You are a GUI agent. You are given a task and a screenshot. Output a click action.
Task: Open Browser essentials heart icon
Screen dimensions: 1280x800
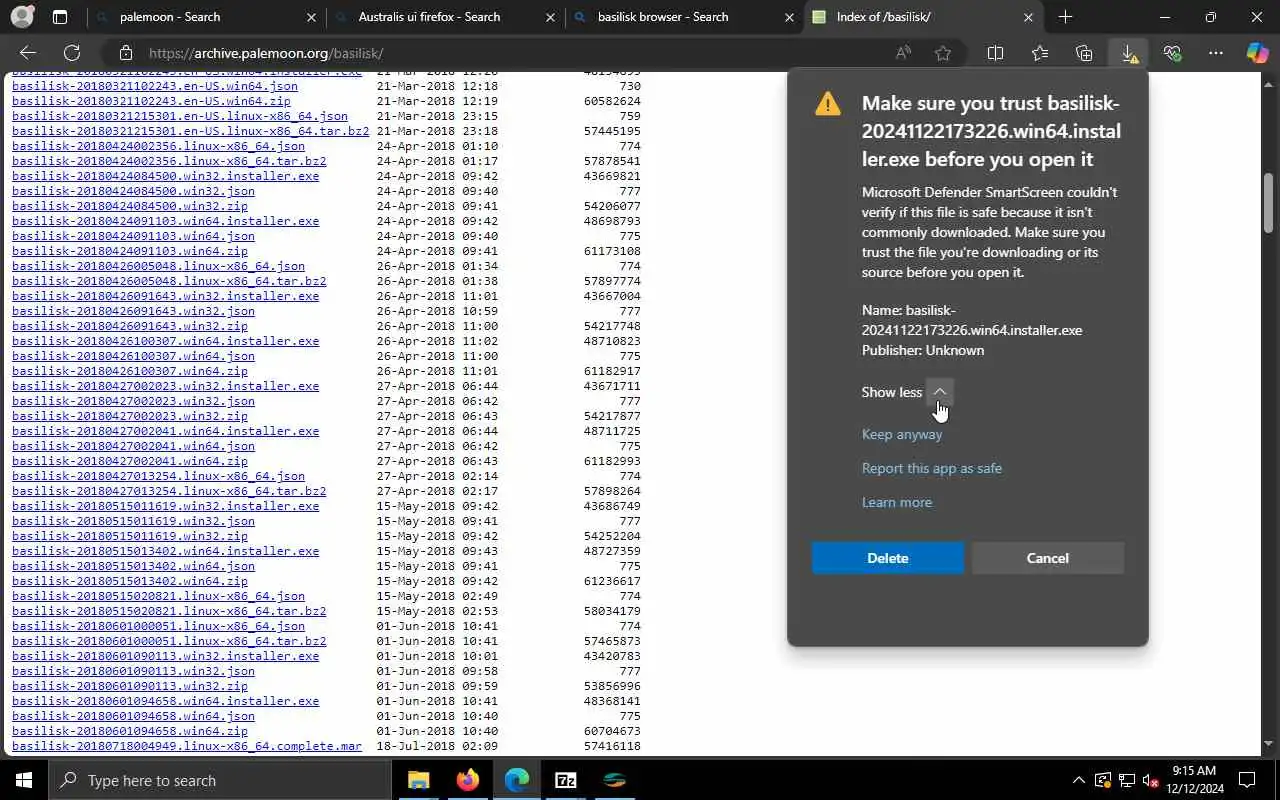[x=1172, y=53]
